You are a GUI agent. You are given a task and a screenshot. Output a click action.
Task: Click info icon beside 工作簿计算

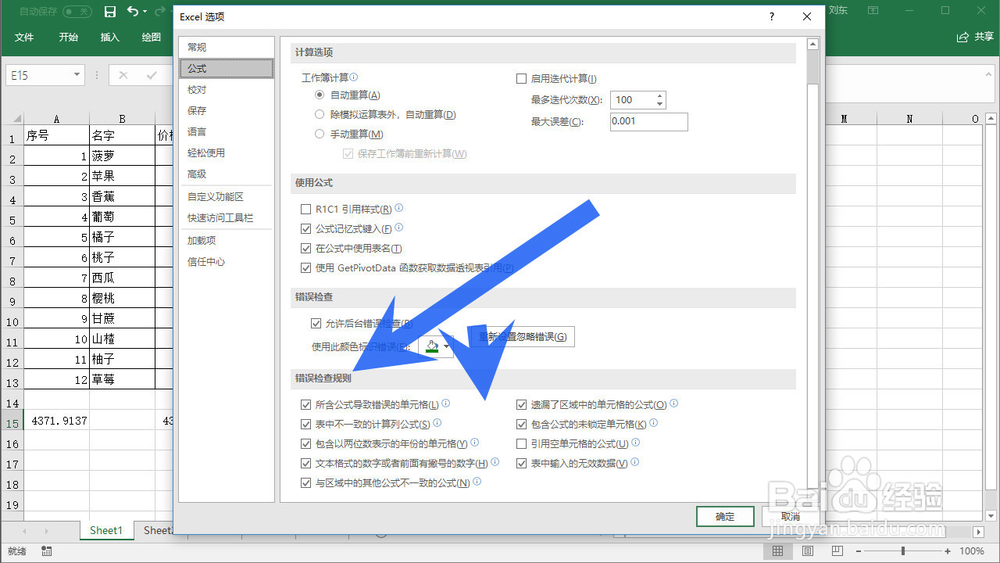[x=354, y=77]
